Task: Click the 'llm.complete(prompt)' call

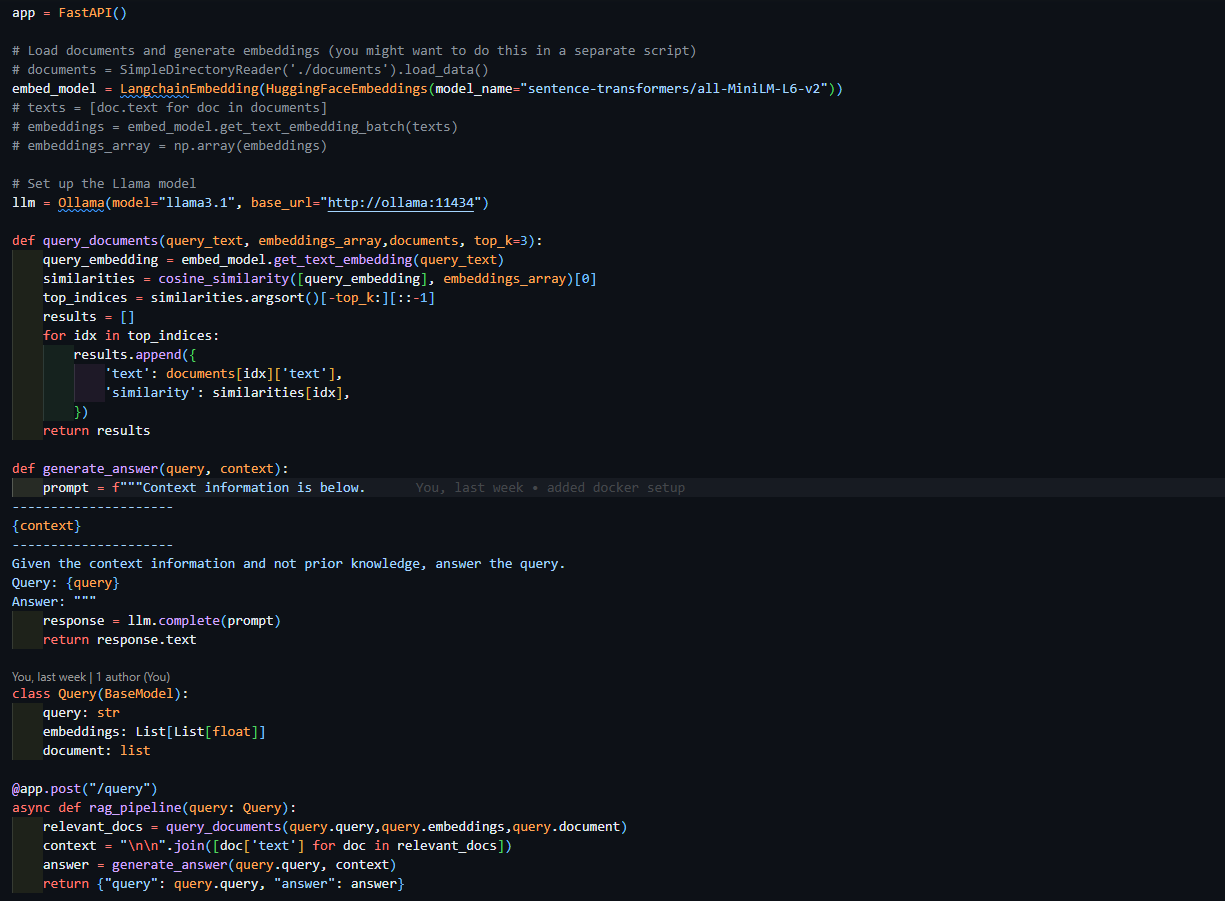Action: click(x=204, y=621)
